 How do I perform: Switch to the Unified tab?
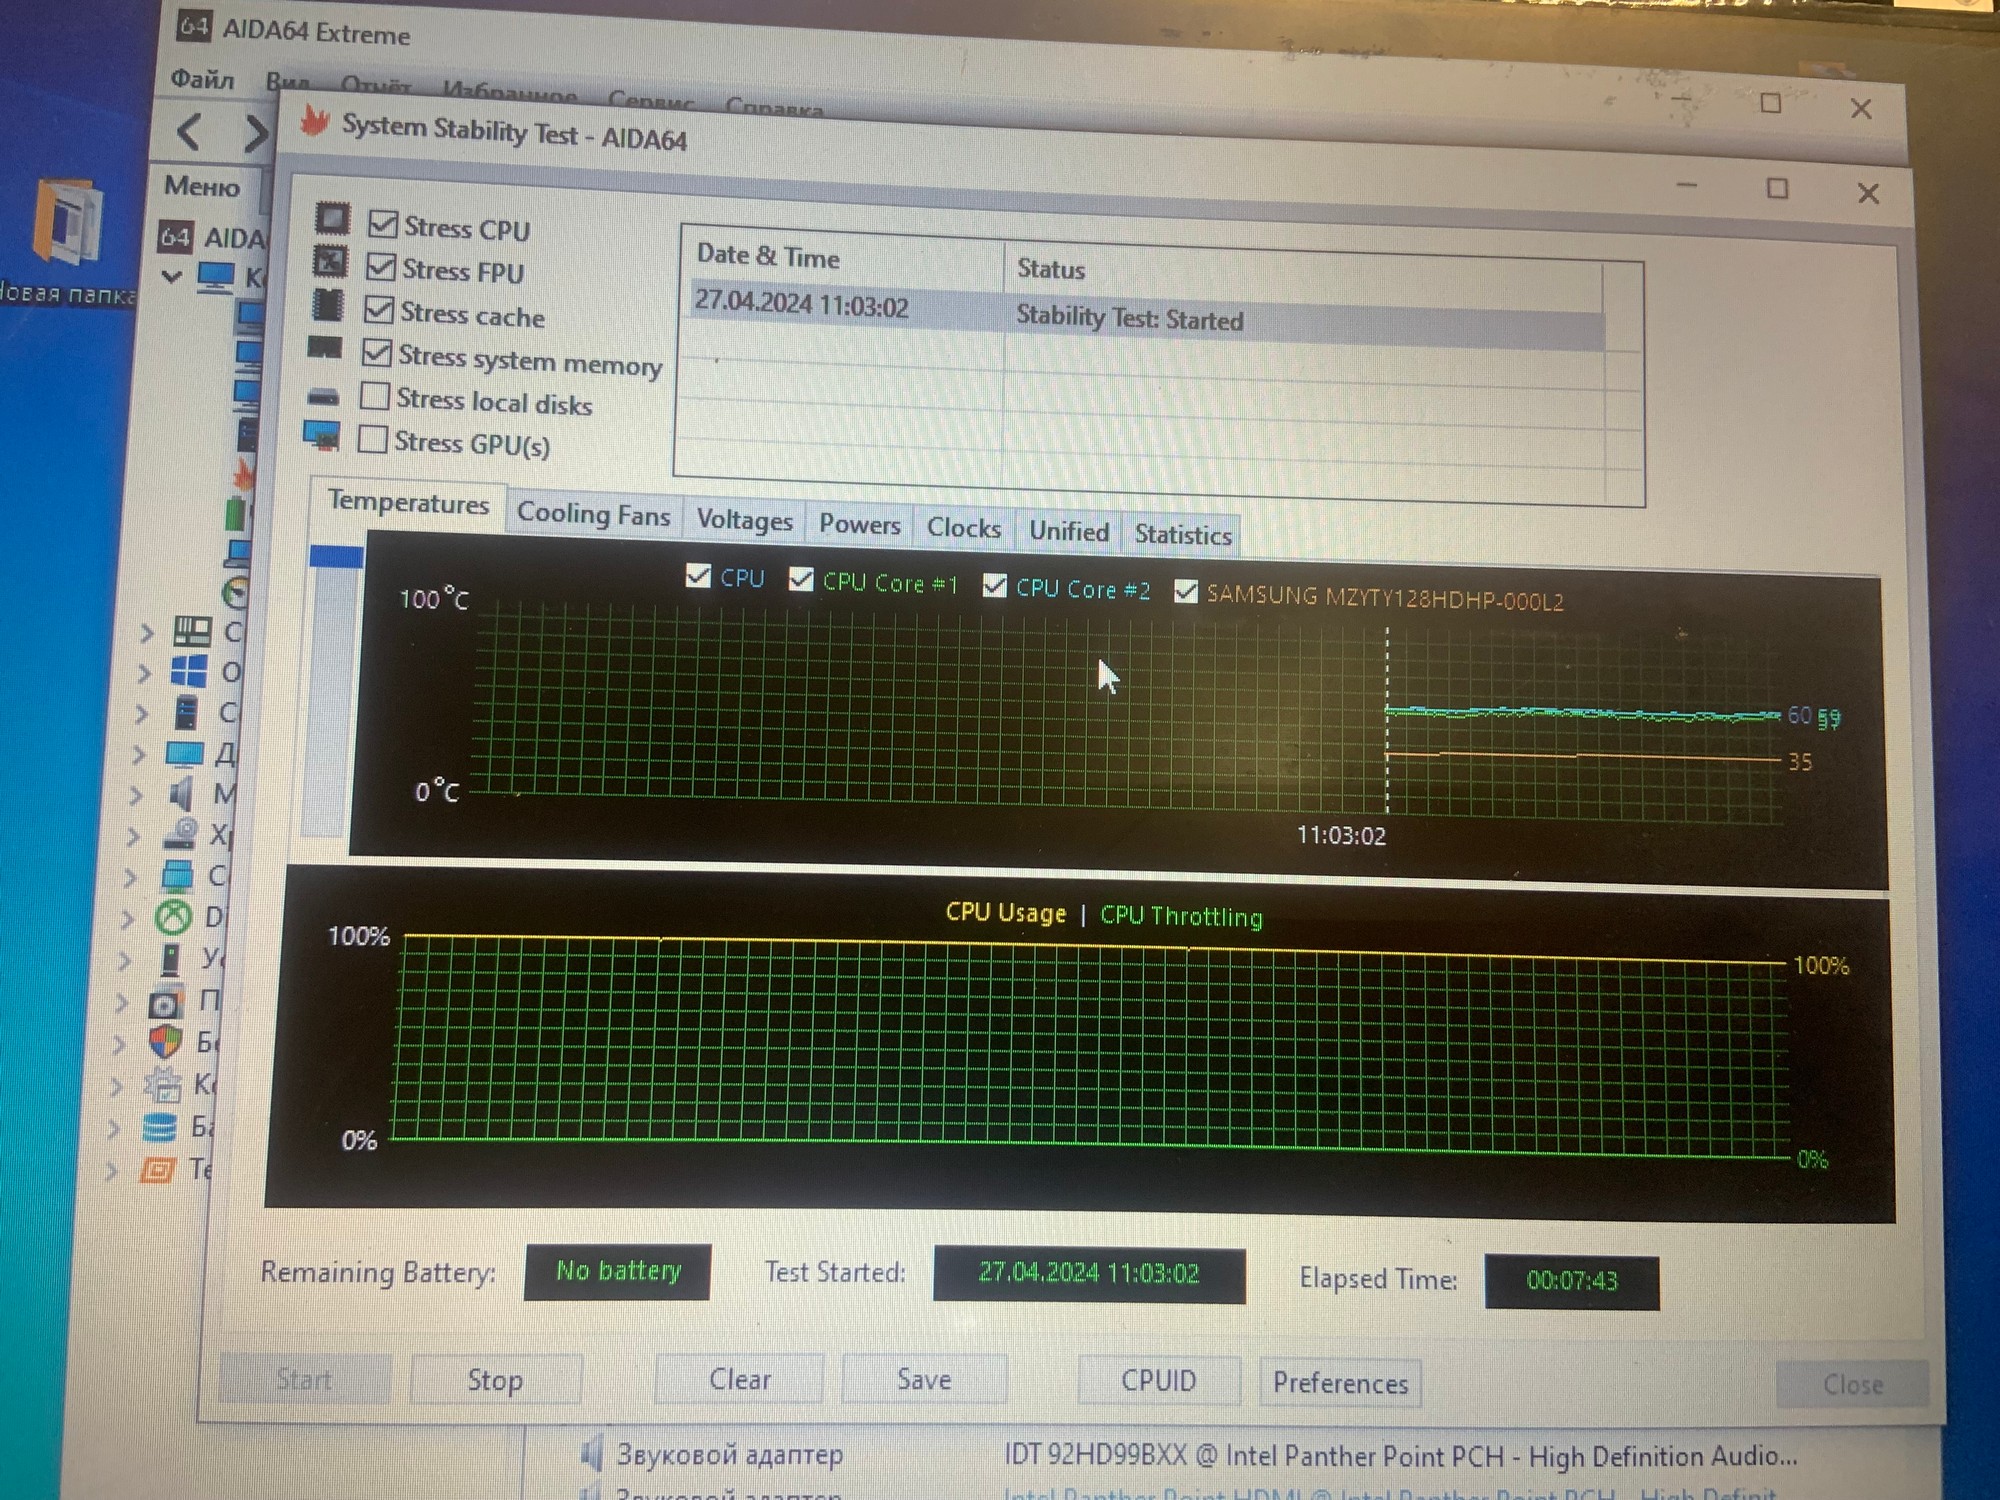[1069, 531]
